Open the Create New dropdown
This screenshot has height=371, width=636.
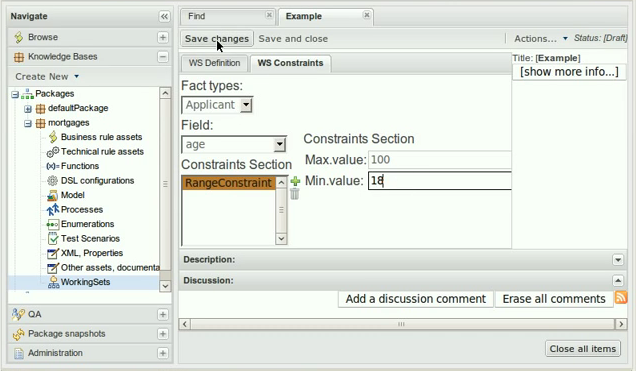[x=47, y=76]
